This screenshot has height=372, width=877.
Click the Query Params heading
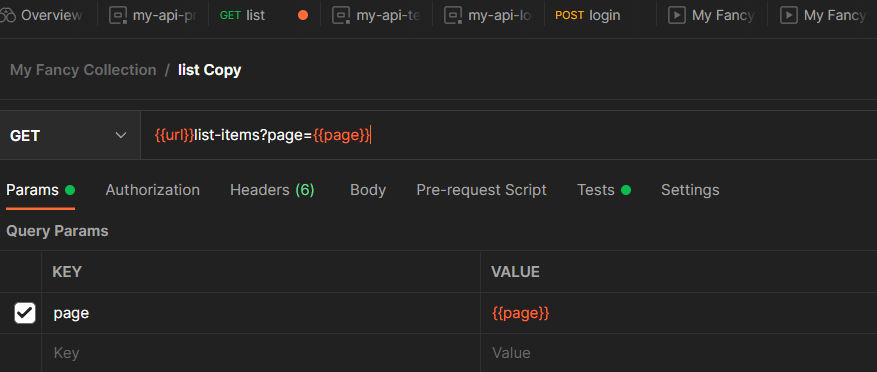(57, 231)
